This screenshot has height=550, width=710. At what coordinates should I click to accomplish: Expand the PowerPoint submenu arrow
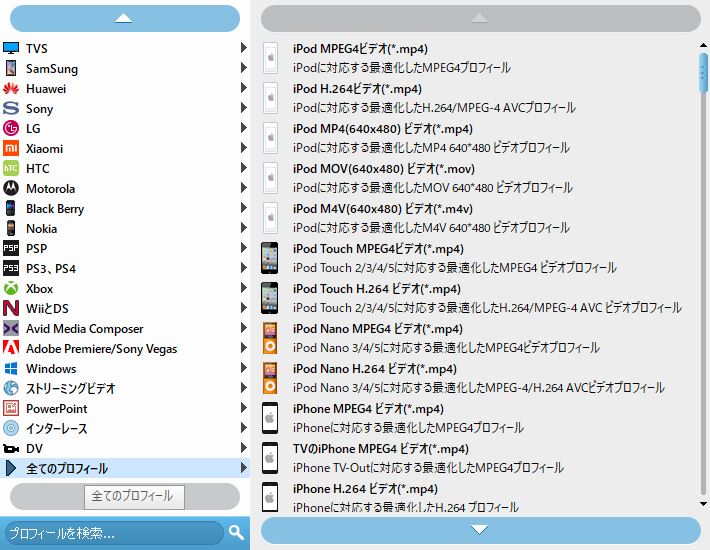point(244,407)
